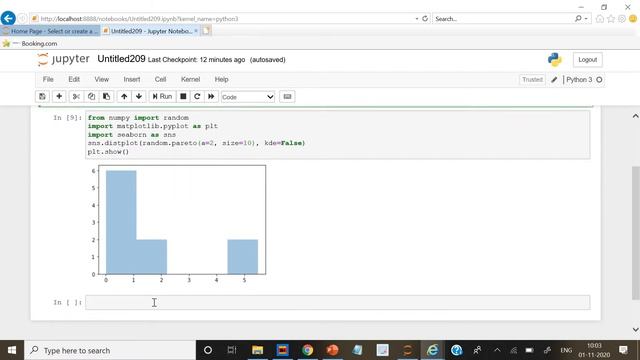640x360 pixels.
Task: Insert a cell below with plus icon
Action: (x=59, y=96)
